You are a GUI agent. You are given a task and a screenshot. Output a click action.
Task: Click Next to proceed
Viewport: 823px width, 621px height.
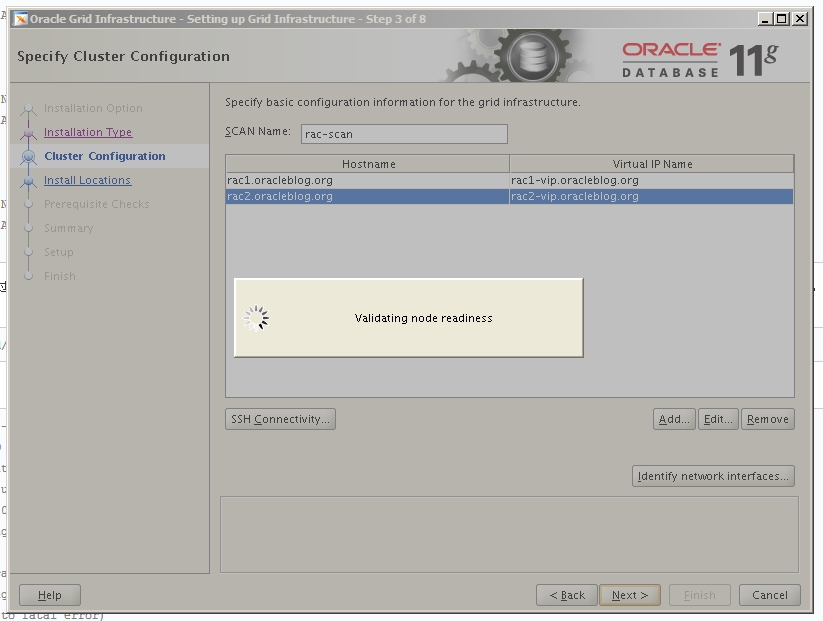(630, 595)
